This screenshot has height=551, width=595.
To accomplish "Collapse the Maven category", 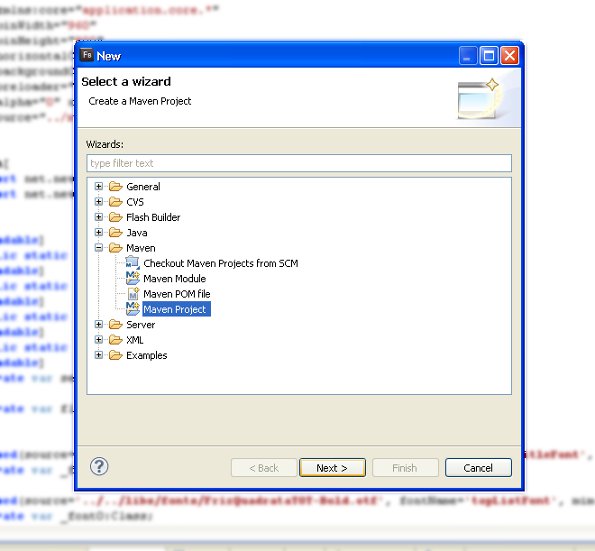I will tap(99, 248).
